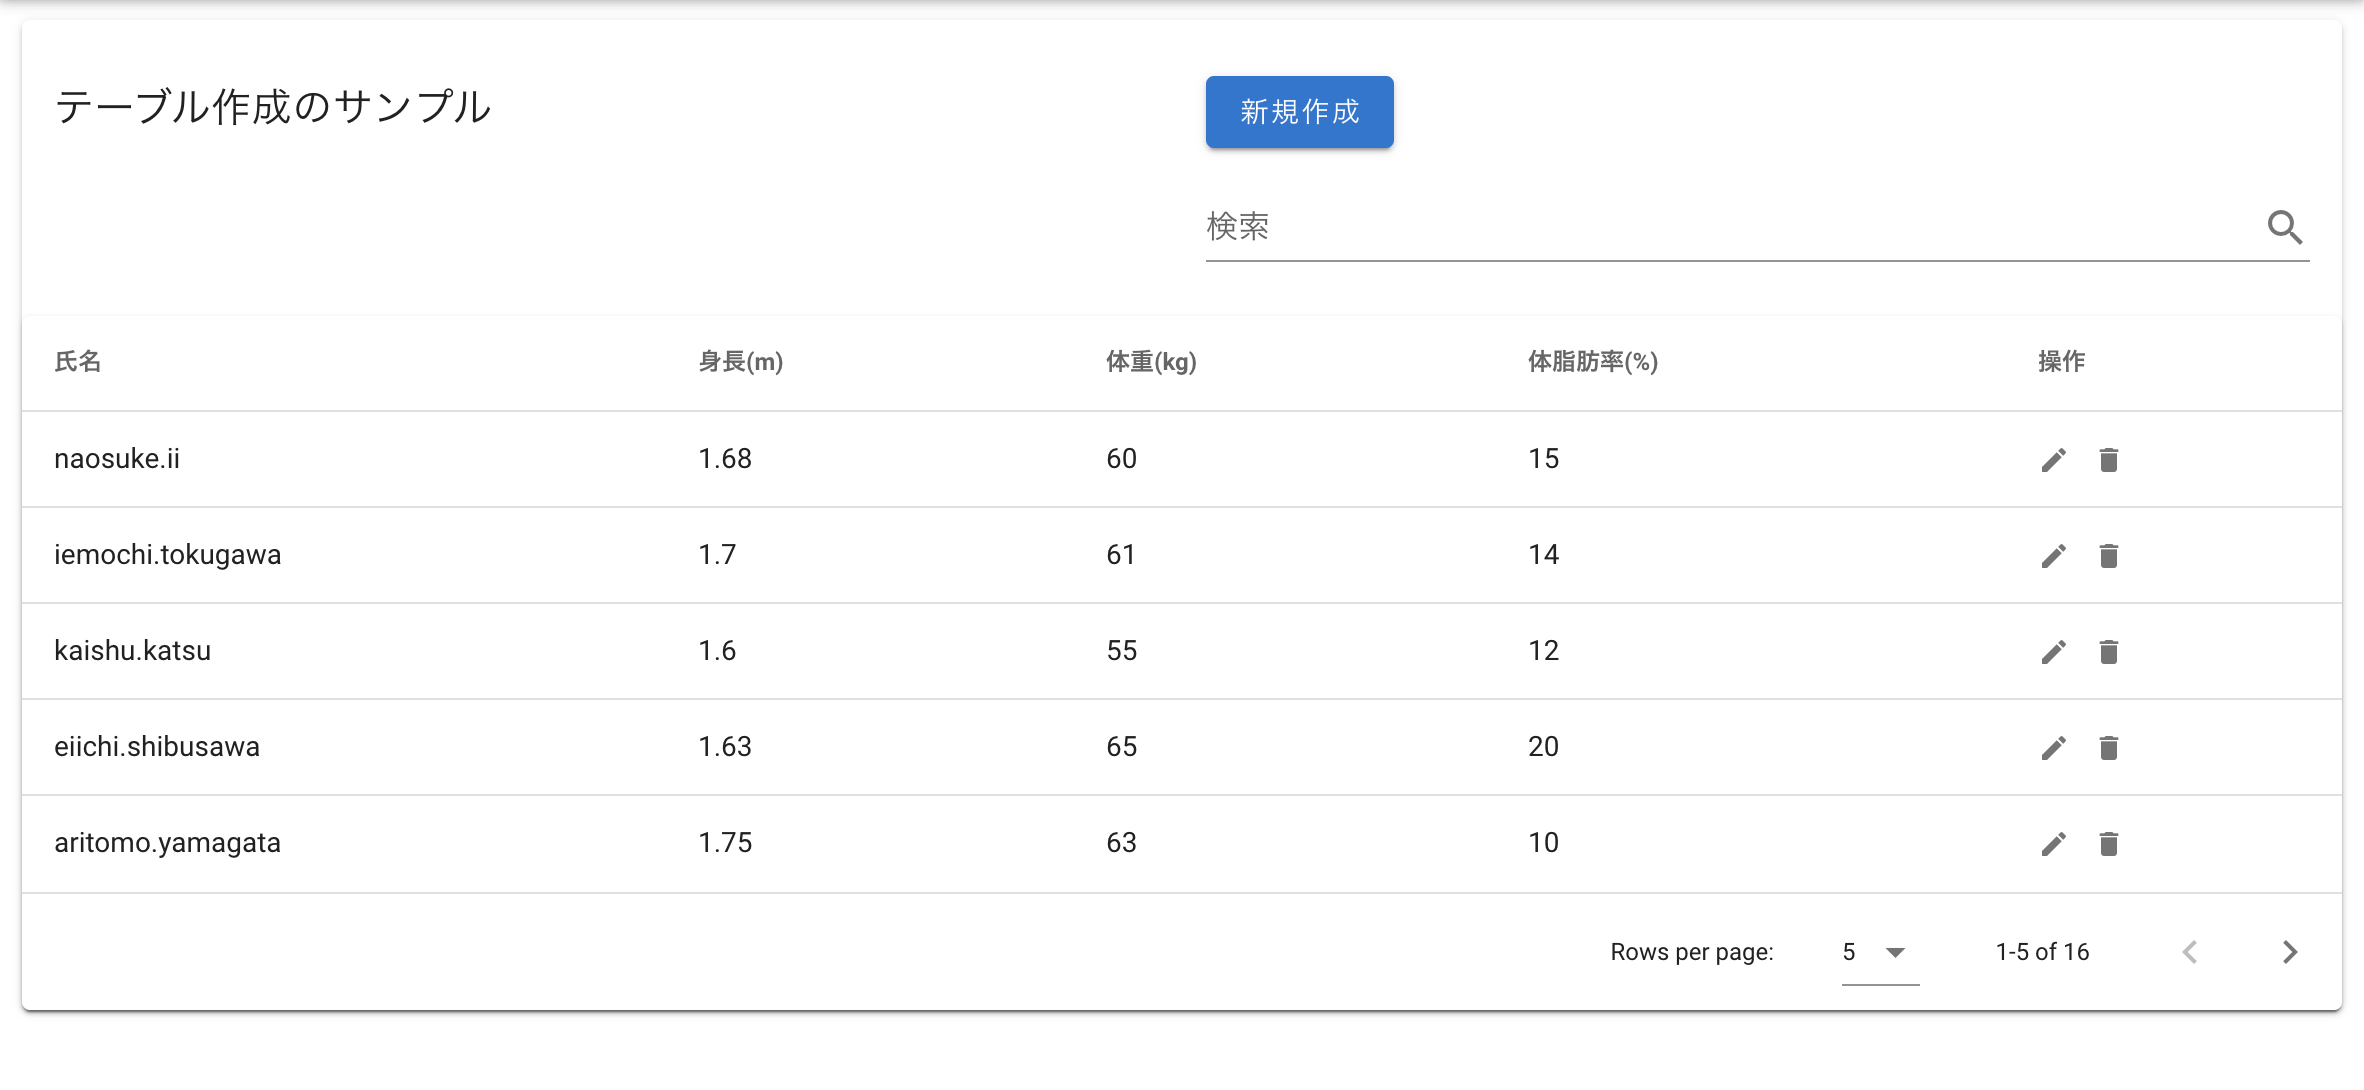Viewport: 2364px width, 1090px height.
Task: Delete the eiichi.shibusawa row
Action: tap(2109, 748)
